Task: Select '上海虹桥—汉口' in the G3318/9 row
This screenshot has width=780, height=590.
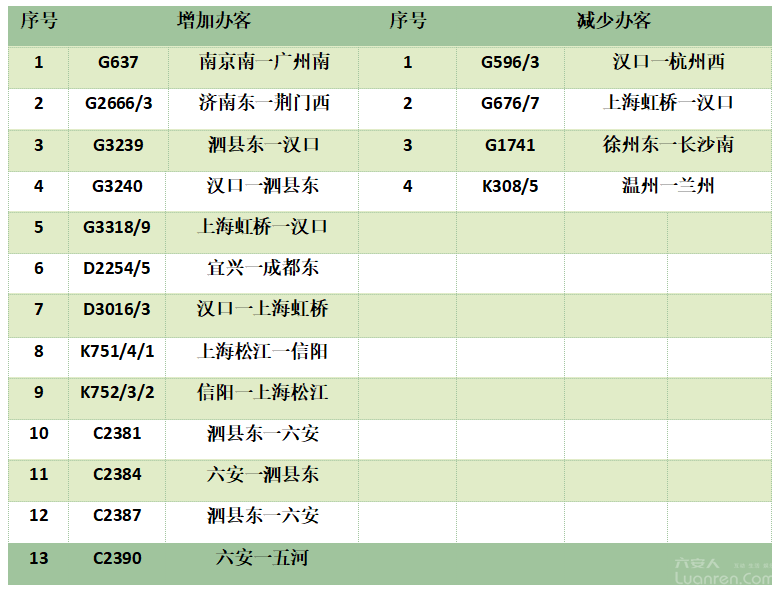Action: [x=263, y=227]
